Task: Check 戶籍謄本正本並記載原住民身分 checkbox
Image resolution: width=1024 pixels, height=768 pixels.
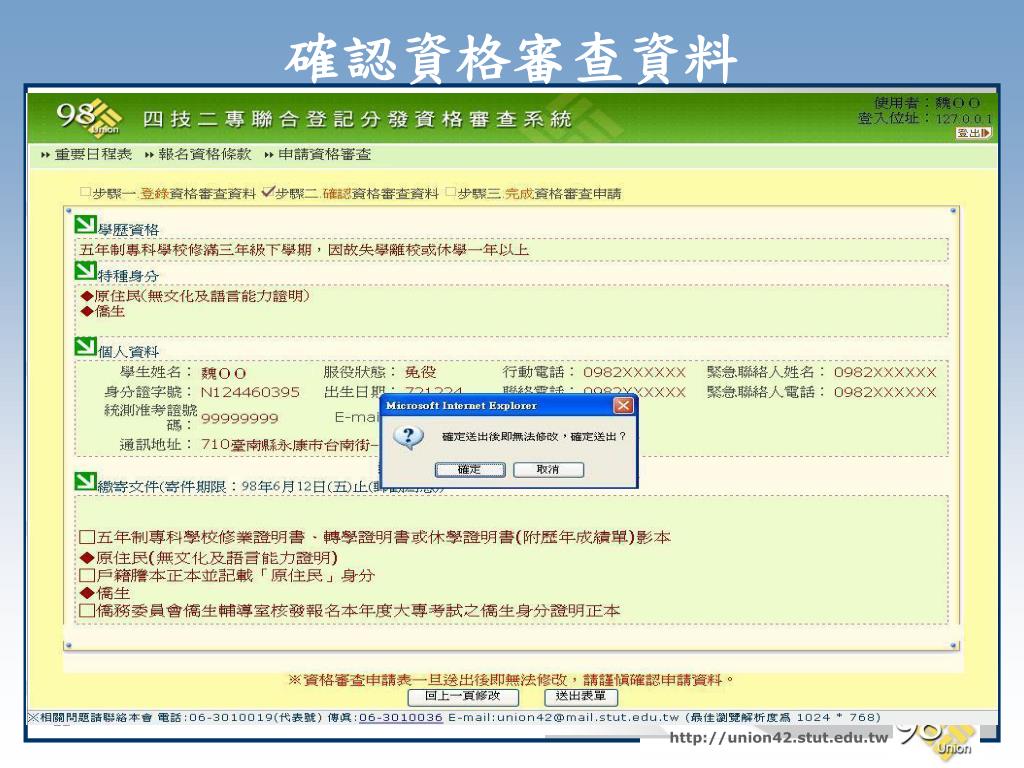Action: (87, 575)
